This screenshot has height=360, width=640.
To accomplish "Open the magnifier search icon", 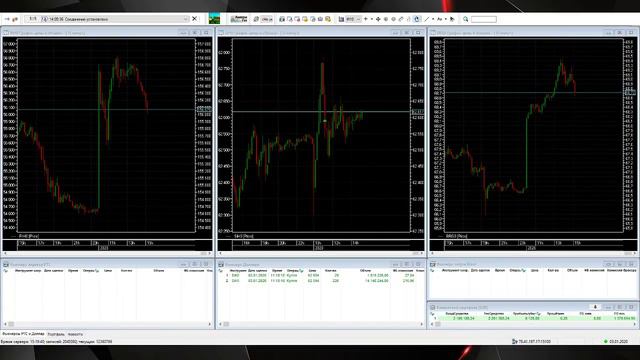I will (465, 19).
